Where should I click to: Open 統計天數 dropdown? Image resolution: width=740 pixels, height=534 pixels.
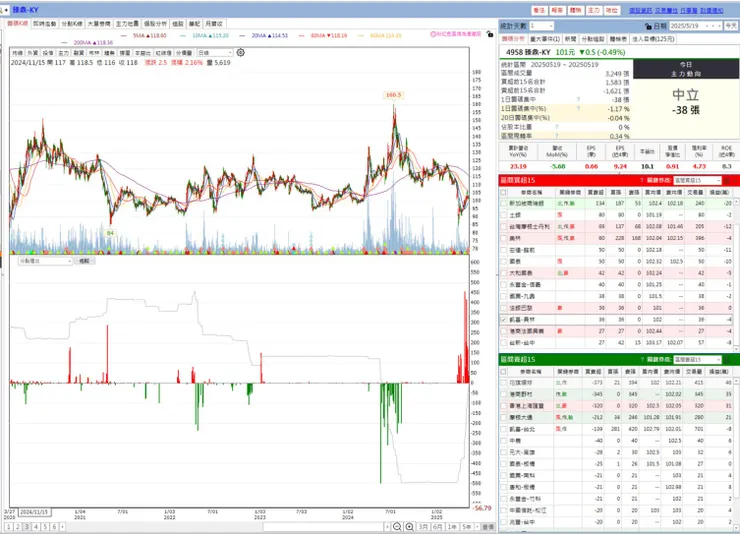[551, 26]
